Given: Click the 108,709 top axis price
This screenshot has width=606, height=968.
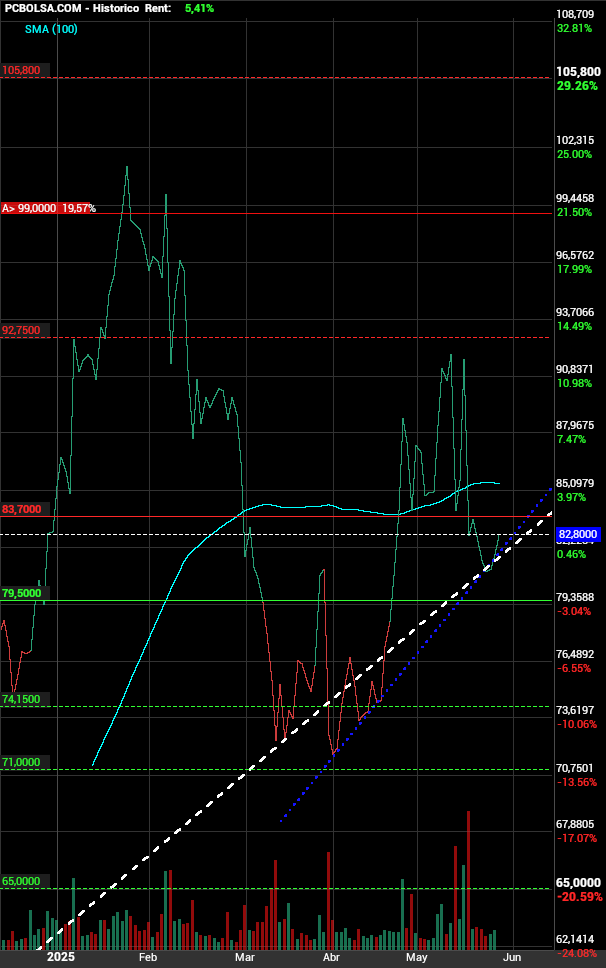Looking at the screenshot, I should tap(575, 14).
